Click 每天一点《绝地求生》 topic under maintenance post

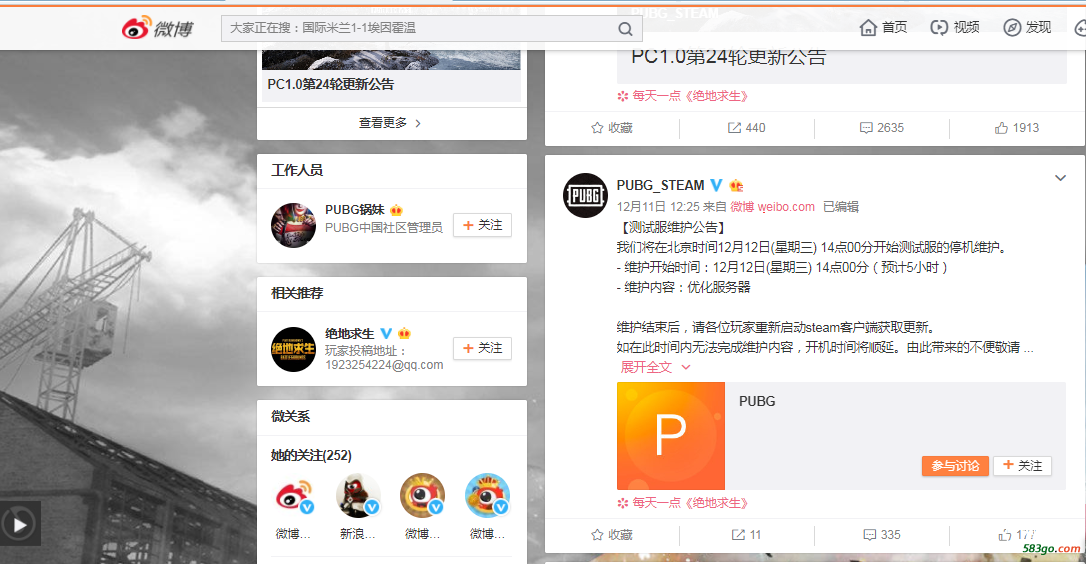683,503
